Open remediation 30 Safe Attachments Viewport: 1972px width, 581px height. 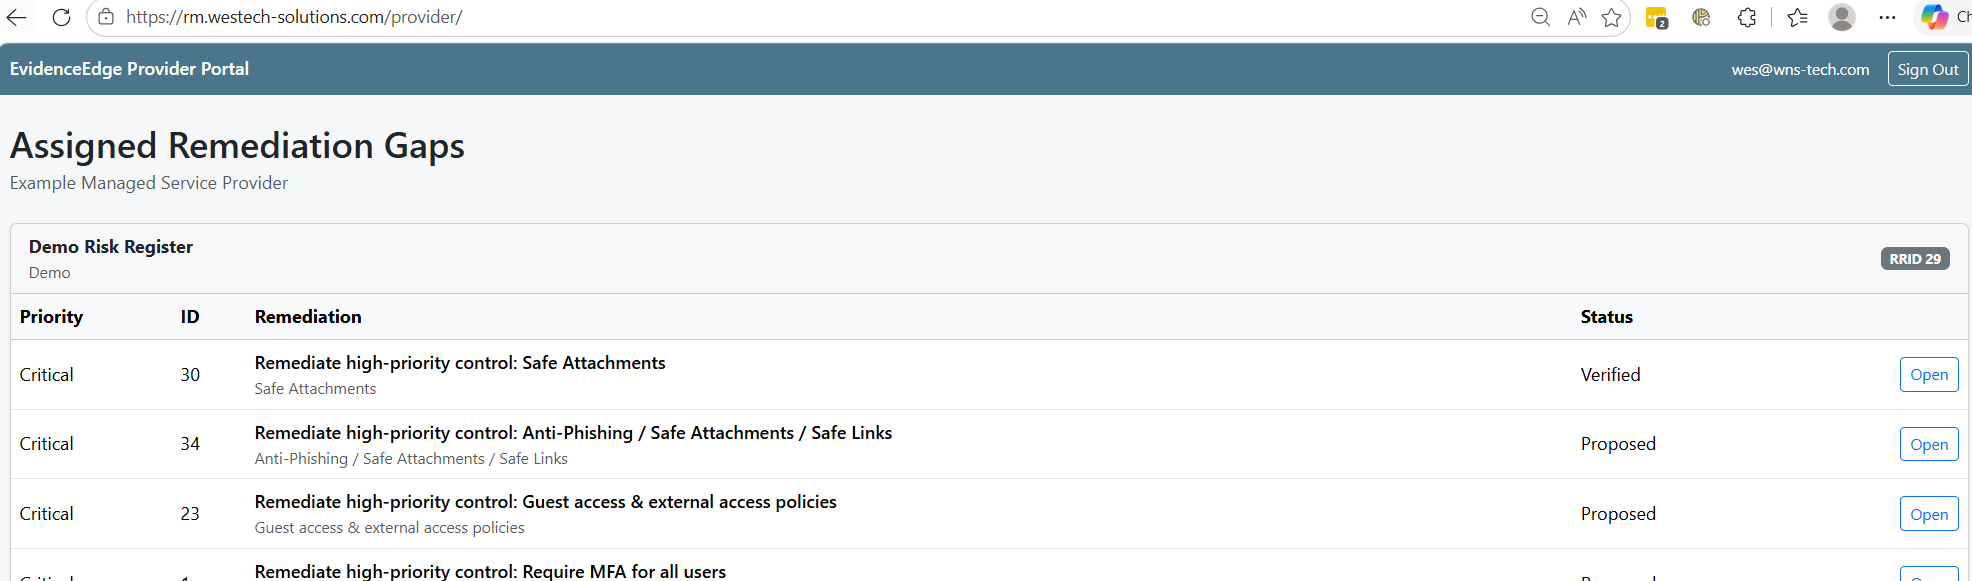[1929, 375]
